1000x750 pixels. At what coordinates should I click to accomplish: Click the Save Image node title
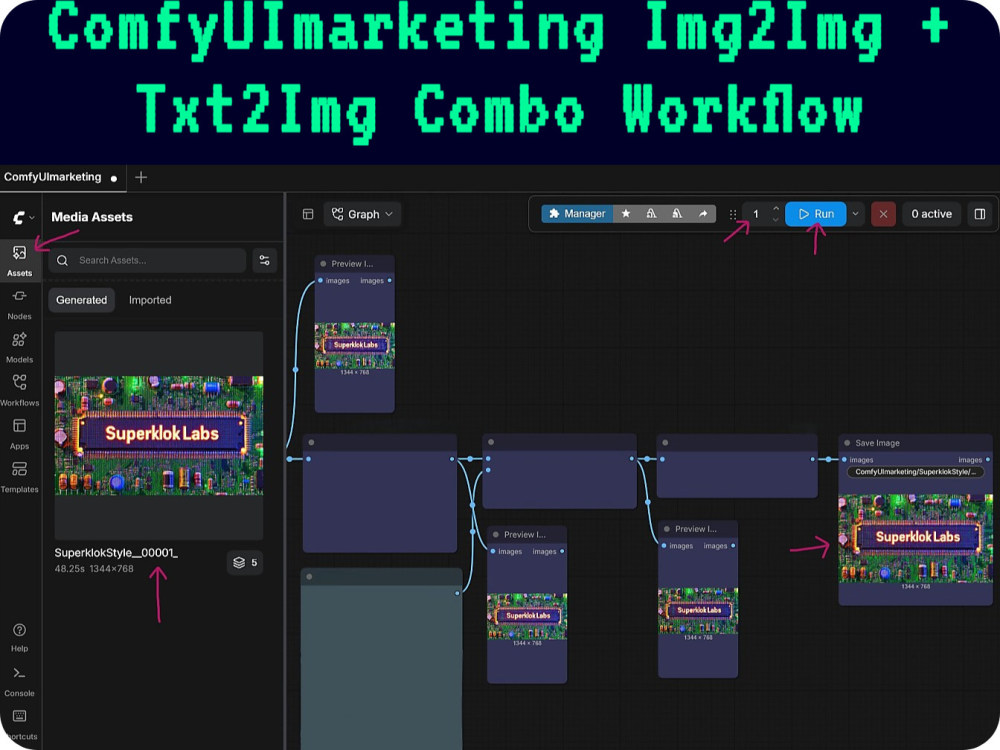click(877, 443)
